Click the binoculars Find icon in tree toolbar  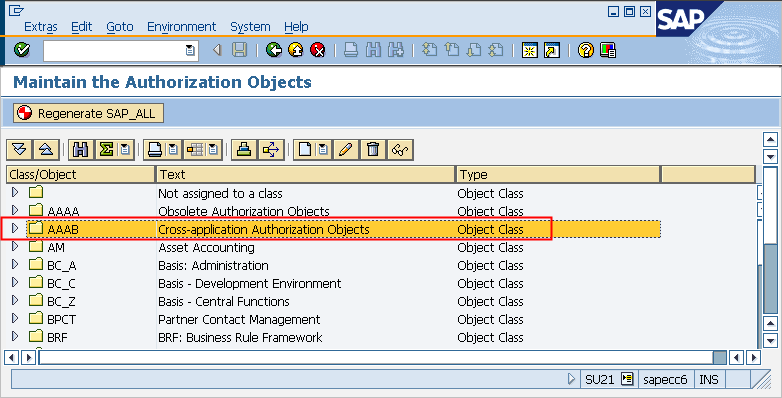click(x=81, y=150)
